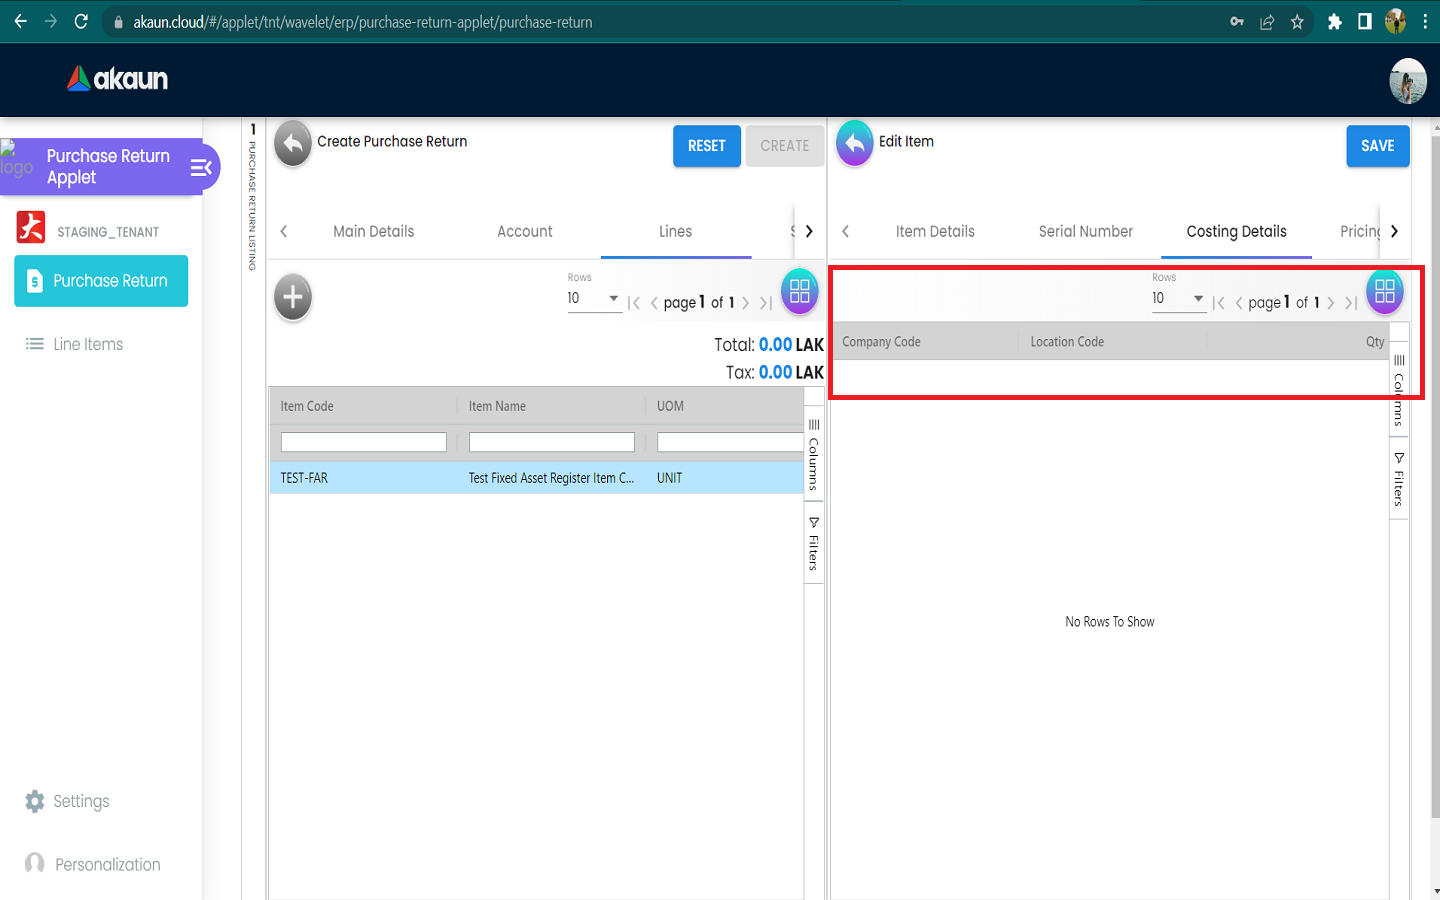Screen dimensions: 1440x900
Task: Open the grid view icon in Costing Details
Action: (x=1385, y=291)
